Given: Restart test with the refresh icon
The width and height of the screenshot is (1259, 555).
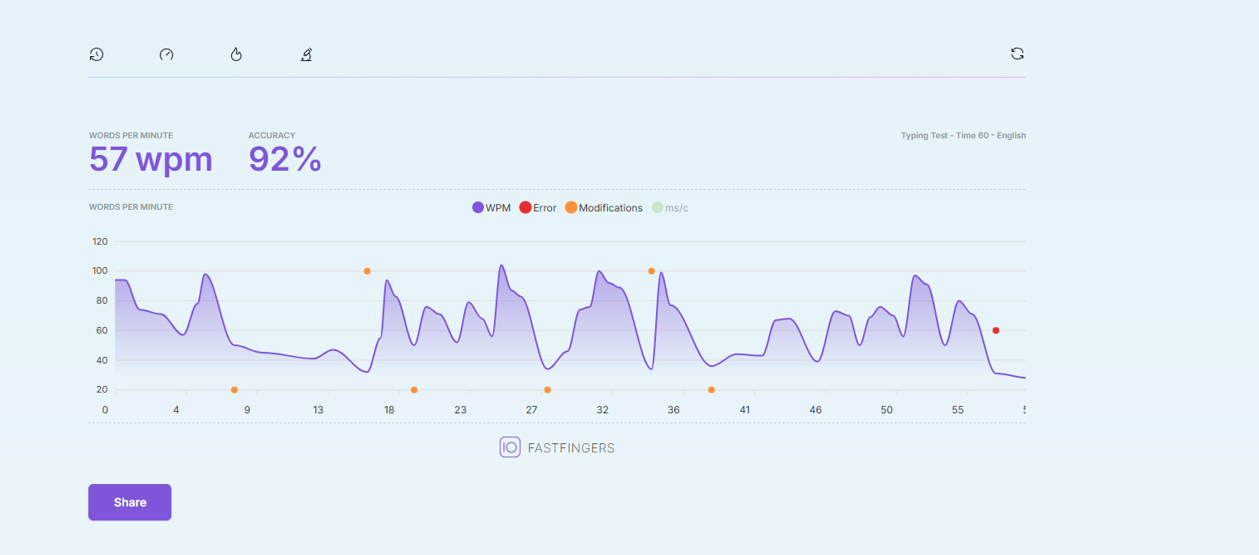Looking at the screenshot, I should pyautogui.click(x=1017, y=54).
